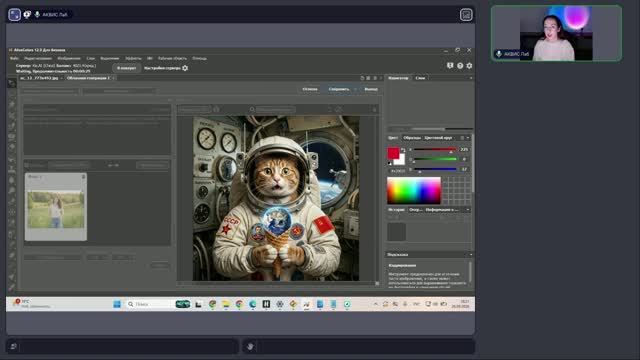The height and width of the screenshot is (360, 640).
Task: Open the server settings gear icon
Action: (x=185, y=68)
